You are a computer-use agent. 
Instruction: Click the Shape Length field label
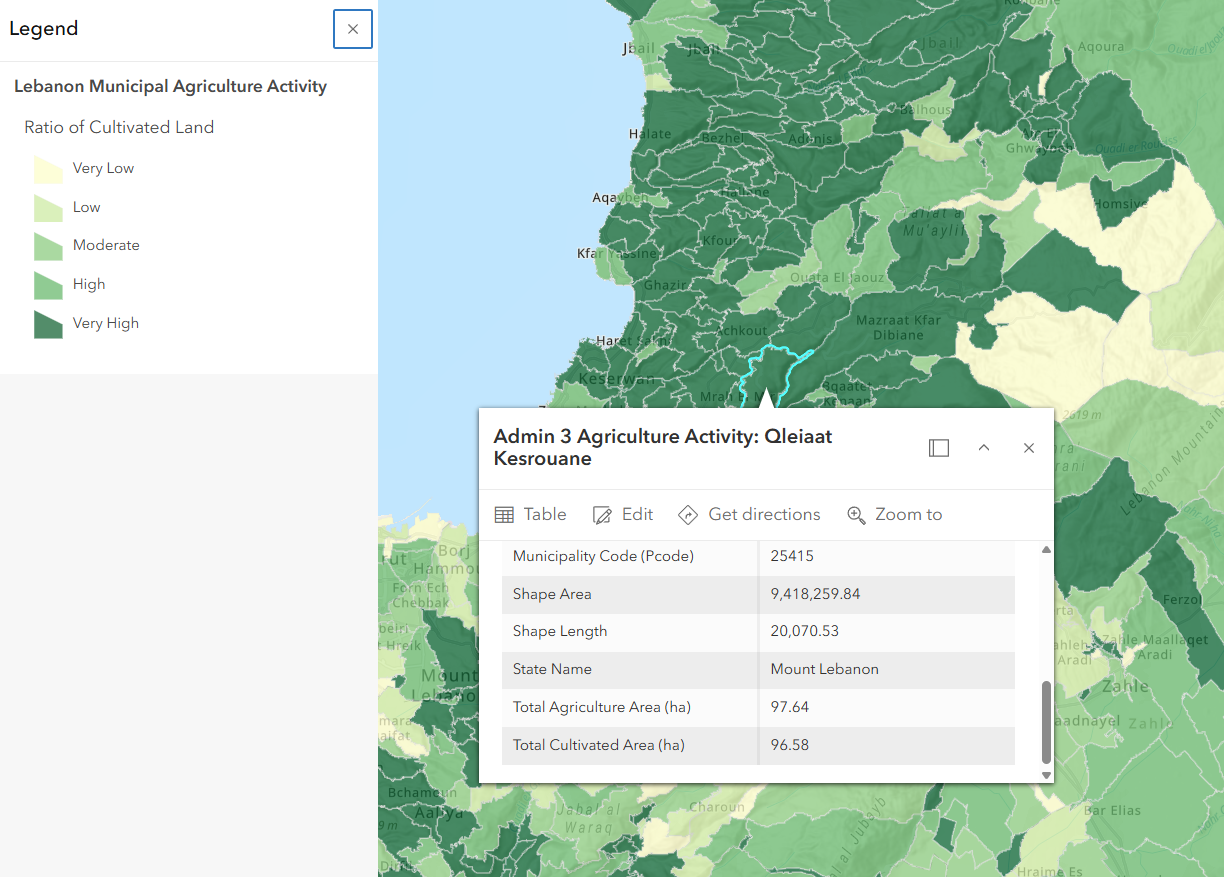tap(560, 631)
